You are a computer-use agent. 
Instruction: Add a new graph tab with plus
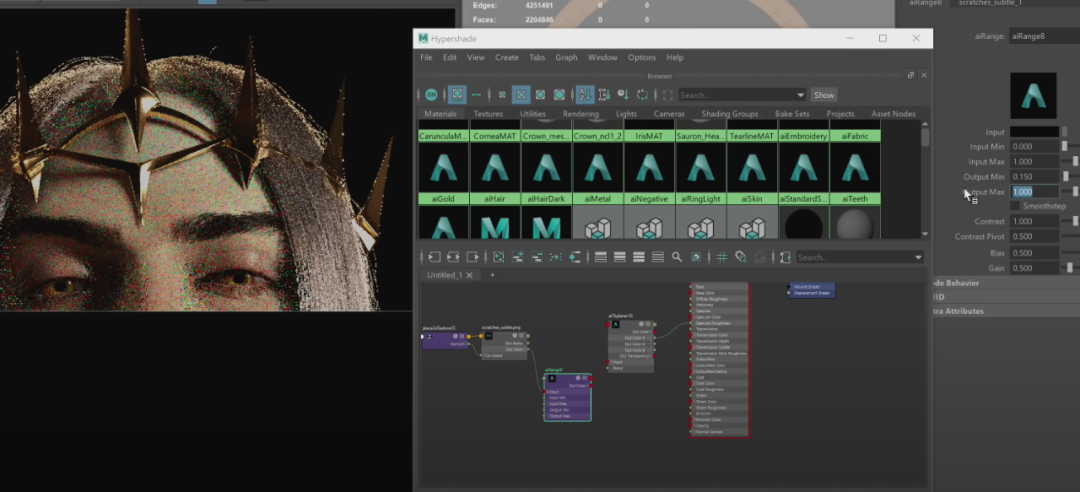point(492,275)
